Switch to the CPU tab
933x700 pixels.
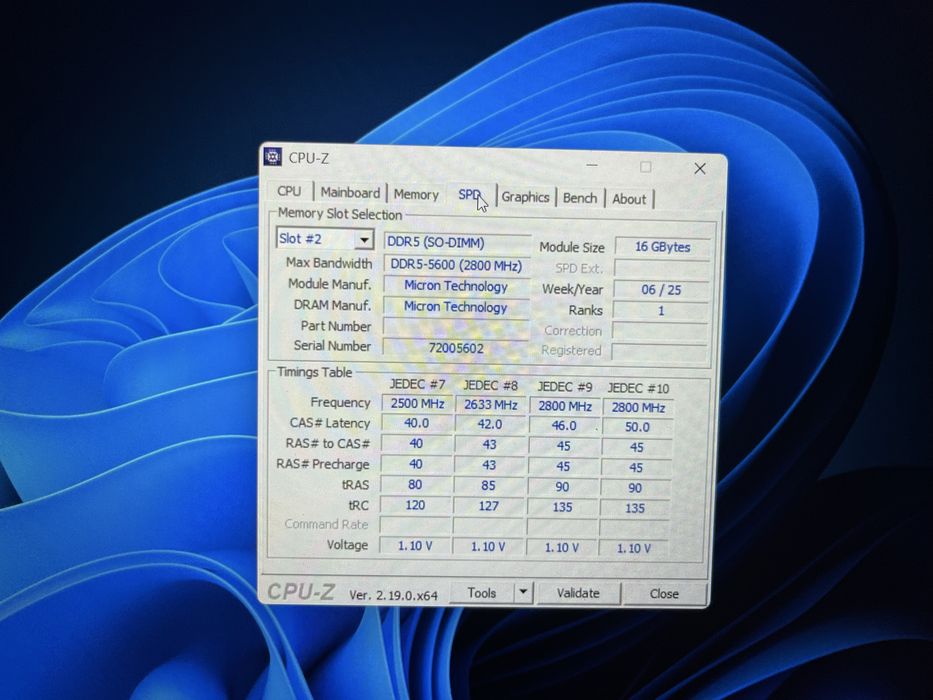click(x=289, y=191)
